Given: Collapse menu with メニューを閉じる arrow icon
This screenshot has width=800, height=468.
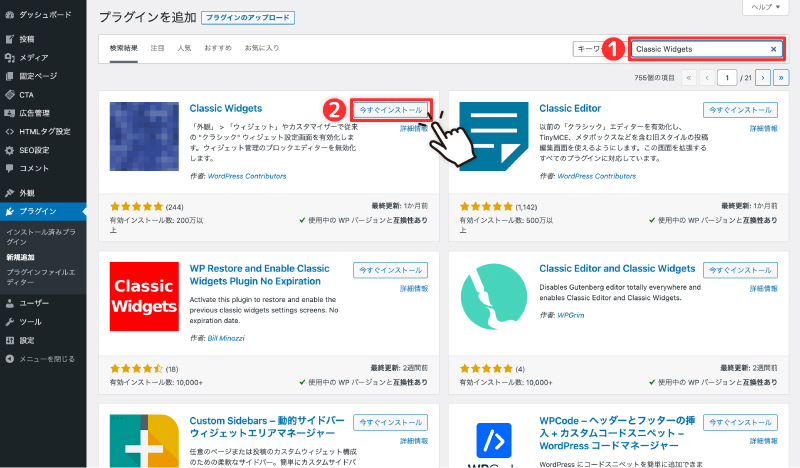Looking at the screenshot, I should tap(9, 359).
